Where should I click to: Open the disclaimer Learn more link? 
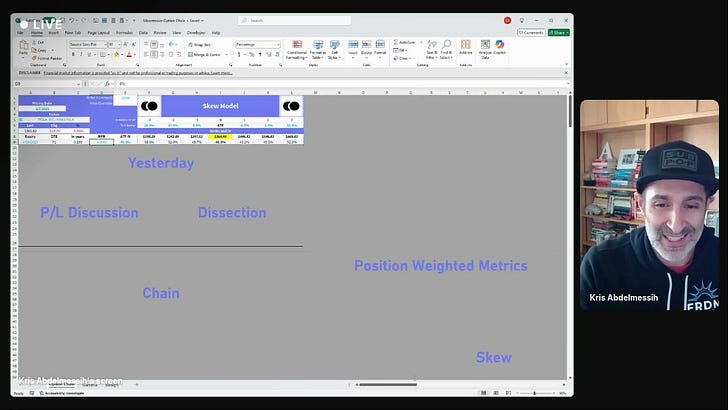click(221, 73)
